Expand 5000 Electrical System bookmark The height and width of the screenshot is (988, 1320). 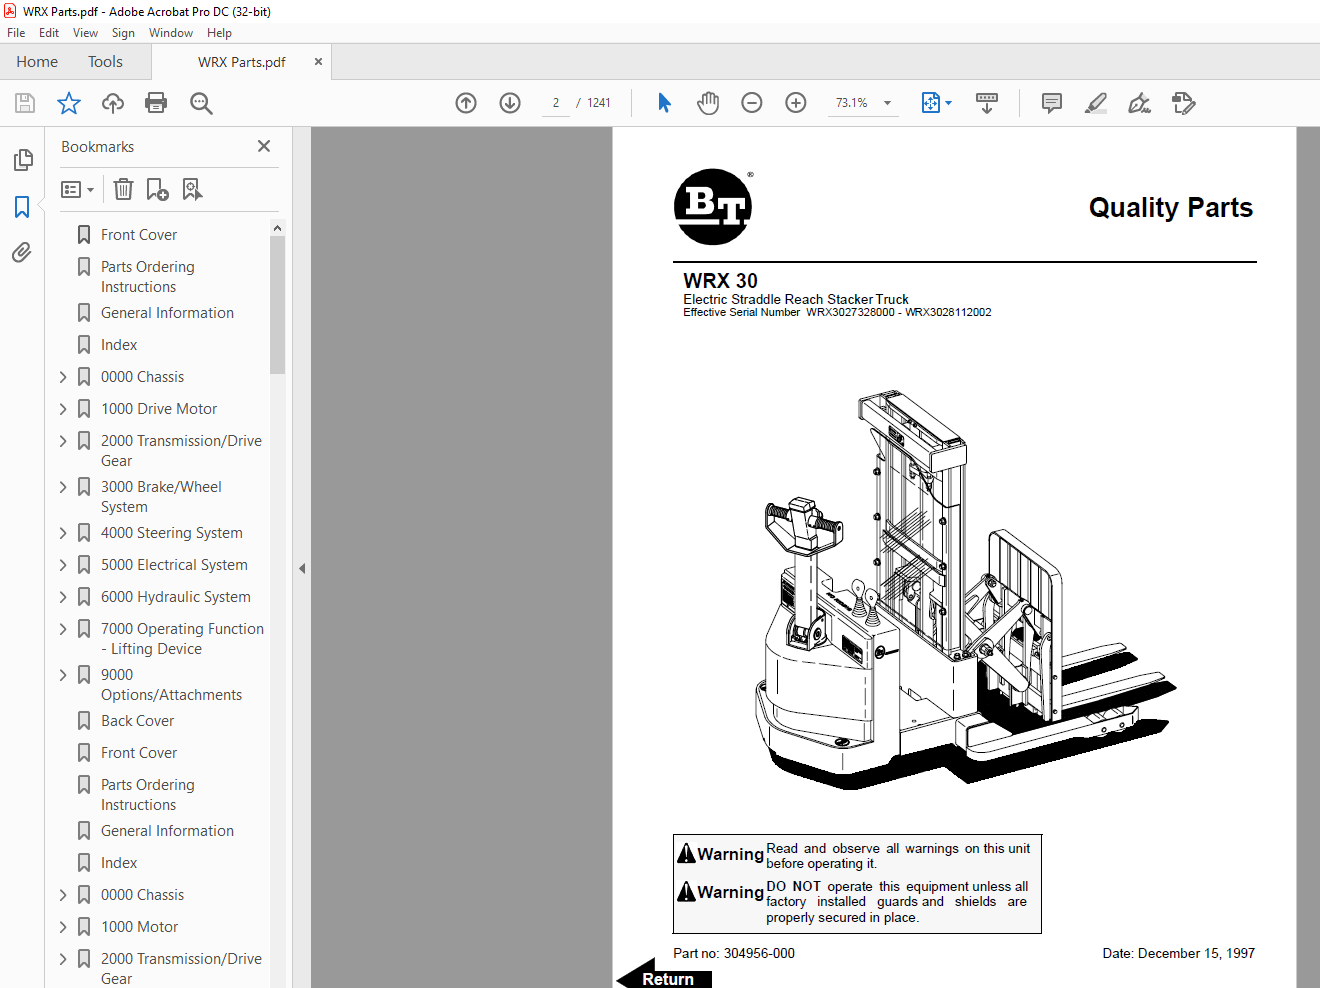tap(63, 565)
